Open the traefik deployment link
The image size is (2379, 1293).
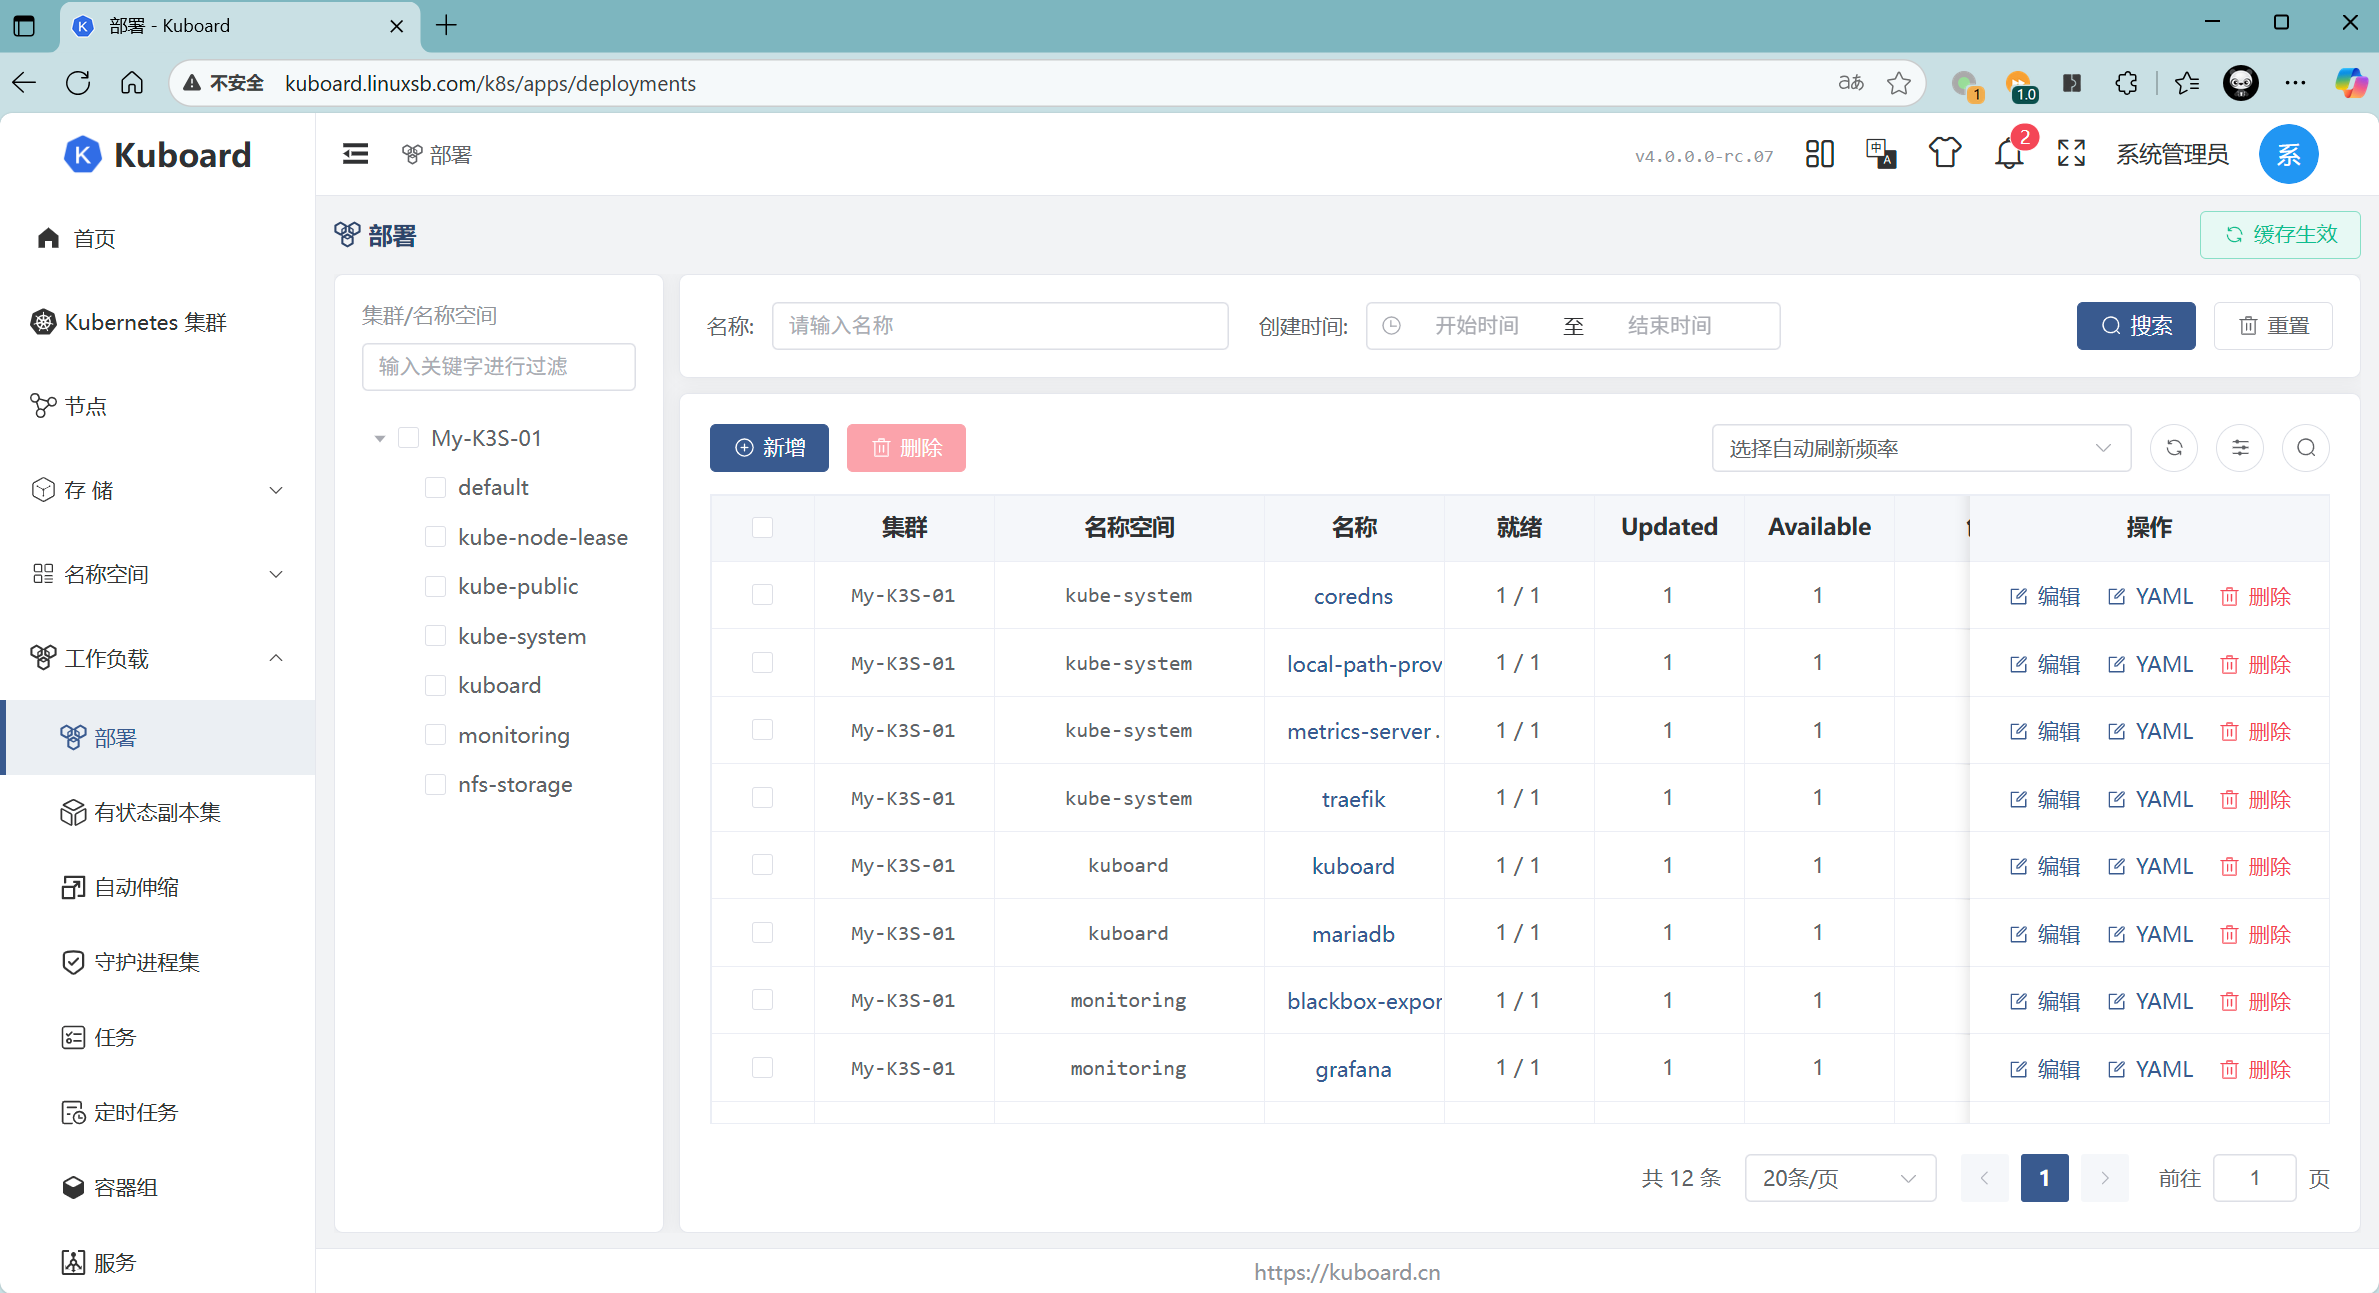[1353, 798]
